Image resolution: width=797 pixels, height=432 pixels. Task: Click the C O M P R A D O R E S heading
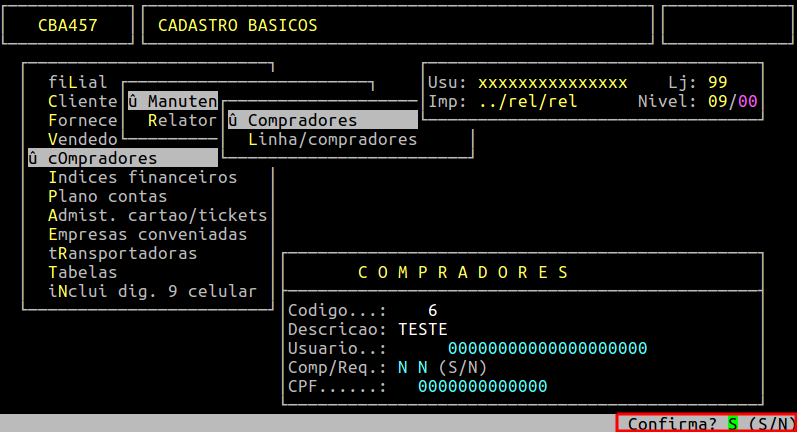463,272
